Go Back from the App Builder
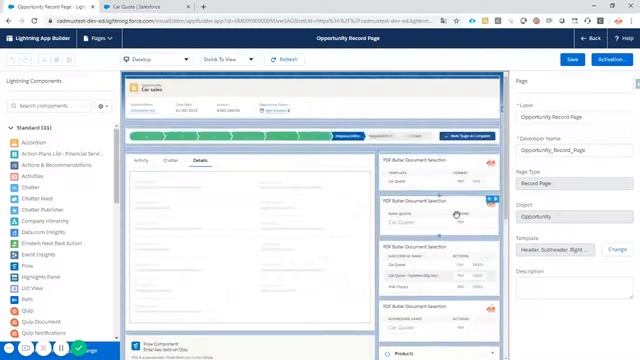The width and height of the screenshot is (640, 360). 591,38
